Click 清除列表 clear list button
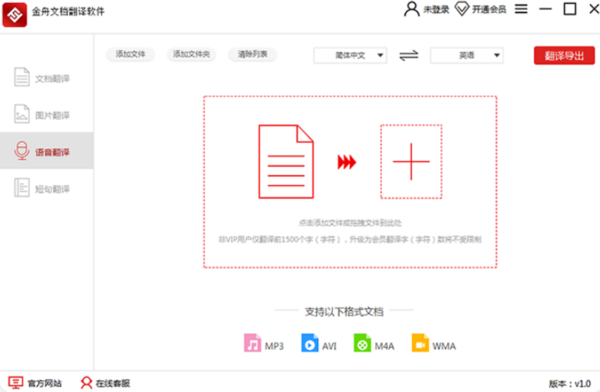The width and height of the screenshot is (600, 392). [x=253, y=54]
